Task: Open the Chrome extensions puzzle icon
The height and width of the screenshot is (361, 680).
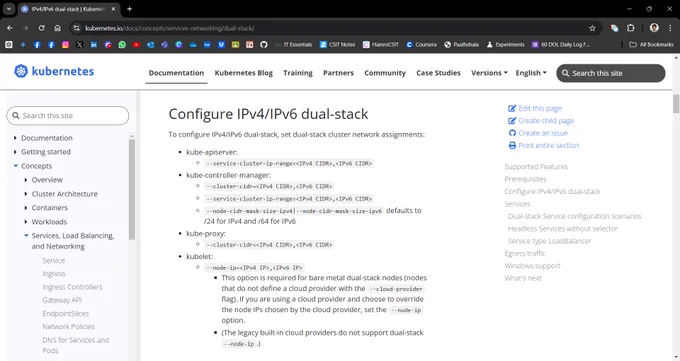Action: [x=631, y=28]
